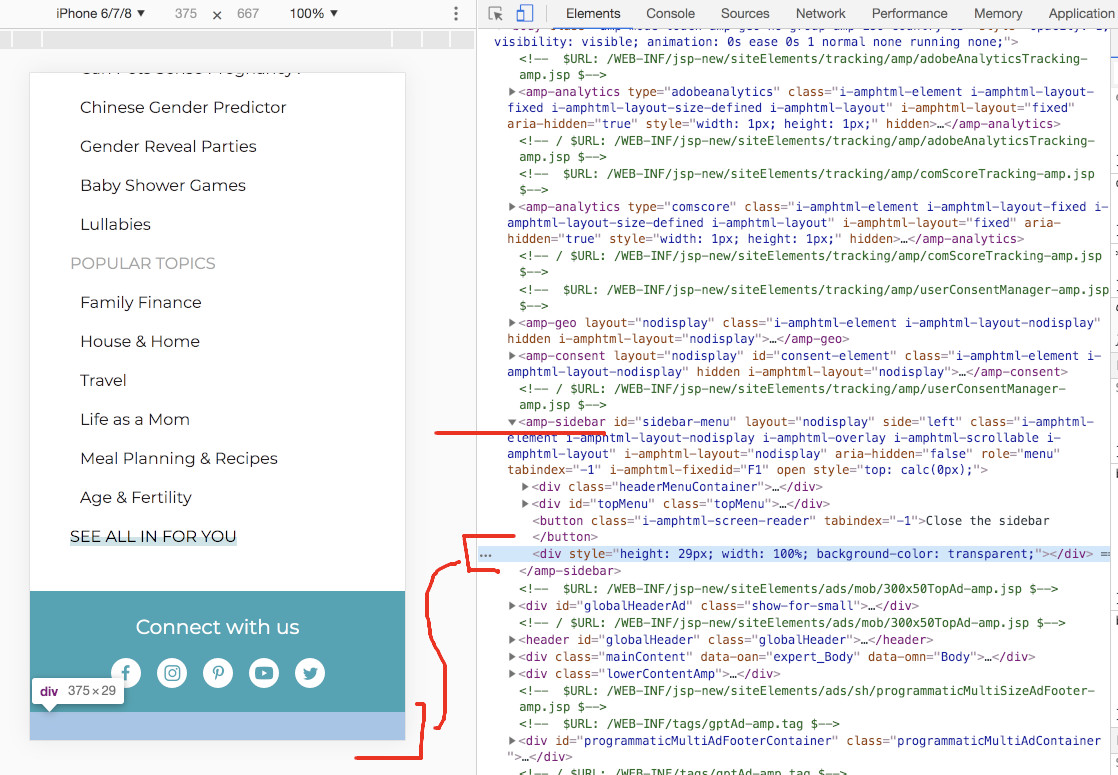Open the House & Home link
The height and width of the screenshot is (775, 1118).
point(140,342)
